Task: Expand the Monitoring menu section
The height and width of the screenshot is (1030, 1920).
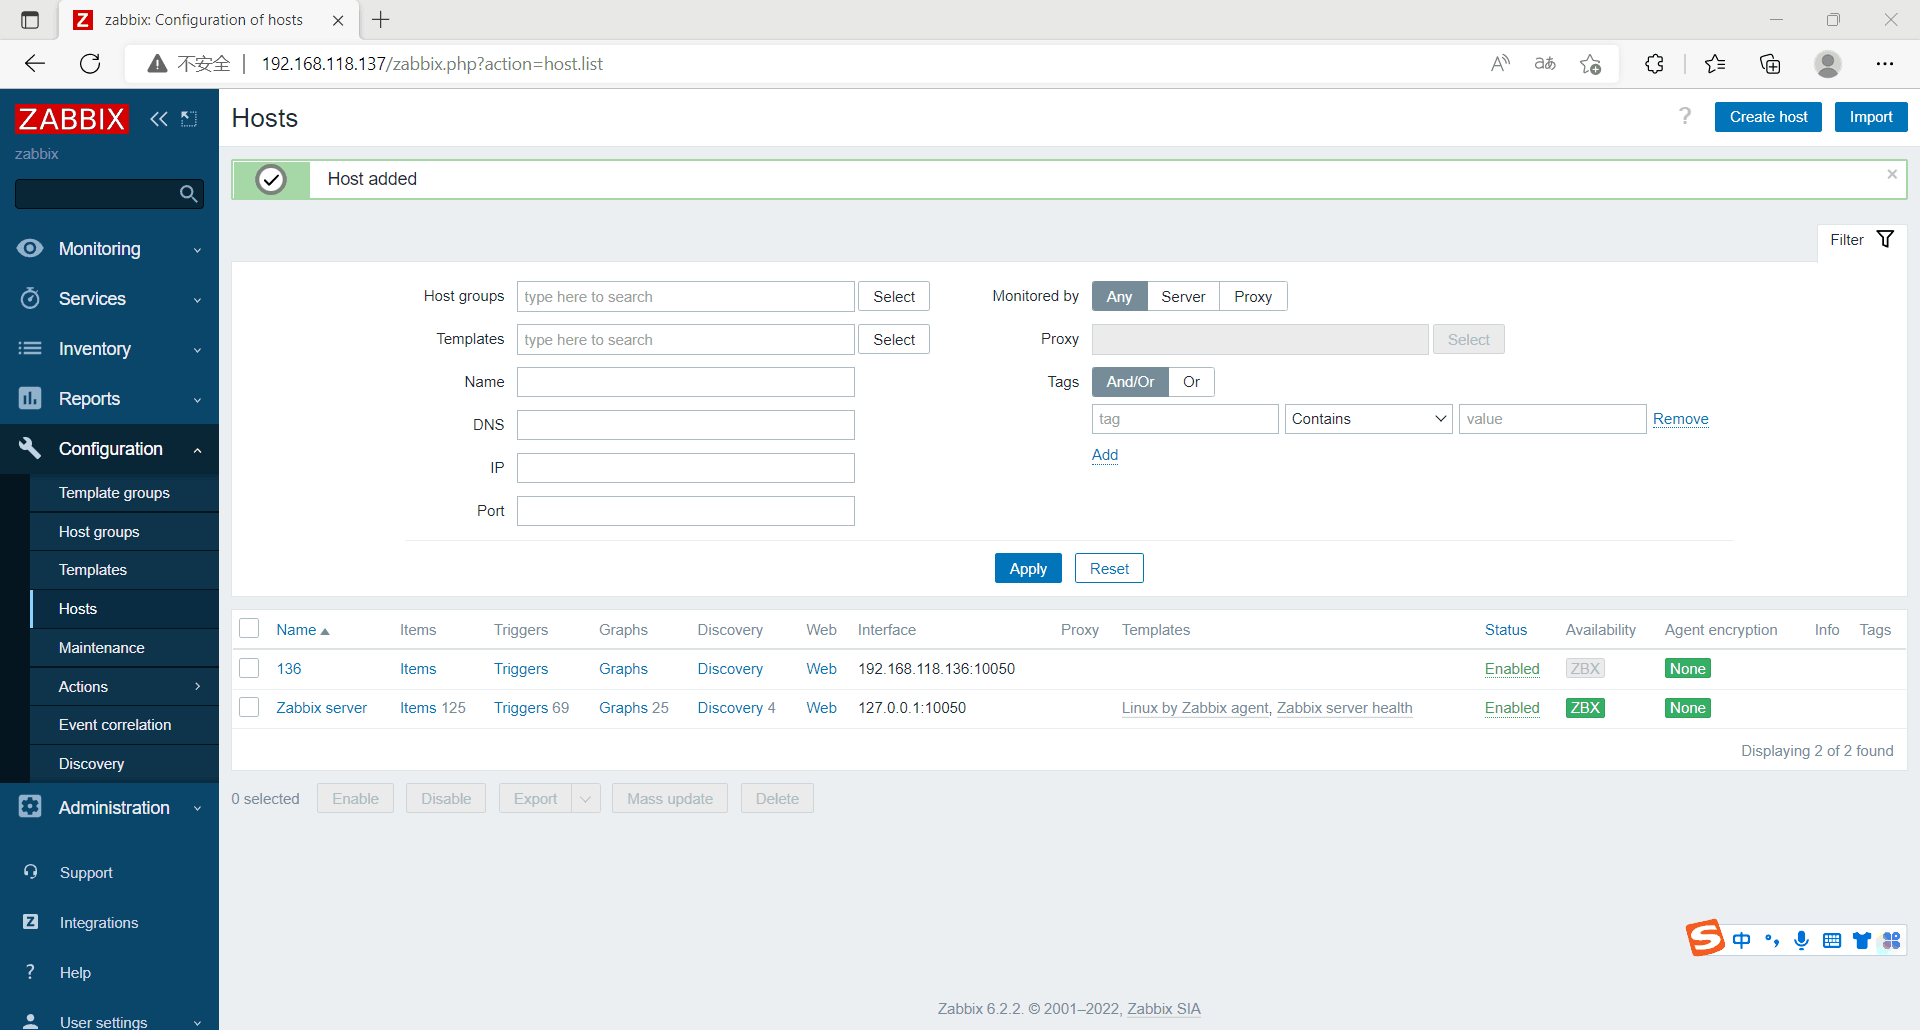Action: [x=197, y=250]
